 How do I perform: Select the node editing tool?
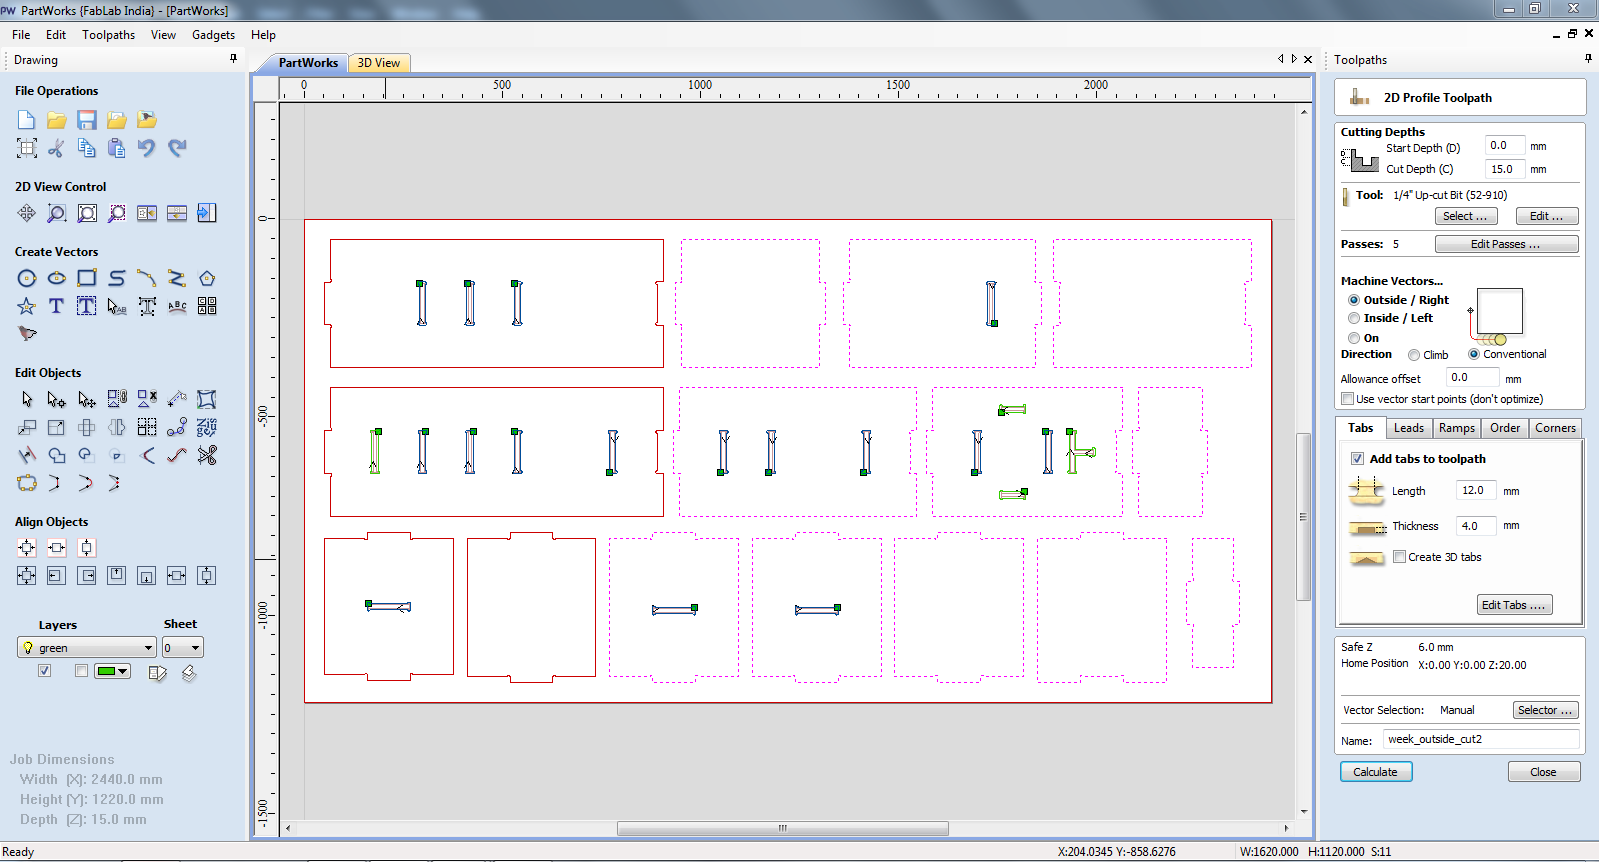57,399
